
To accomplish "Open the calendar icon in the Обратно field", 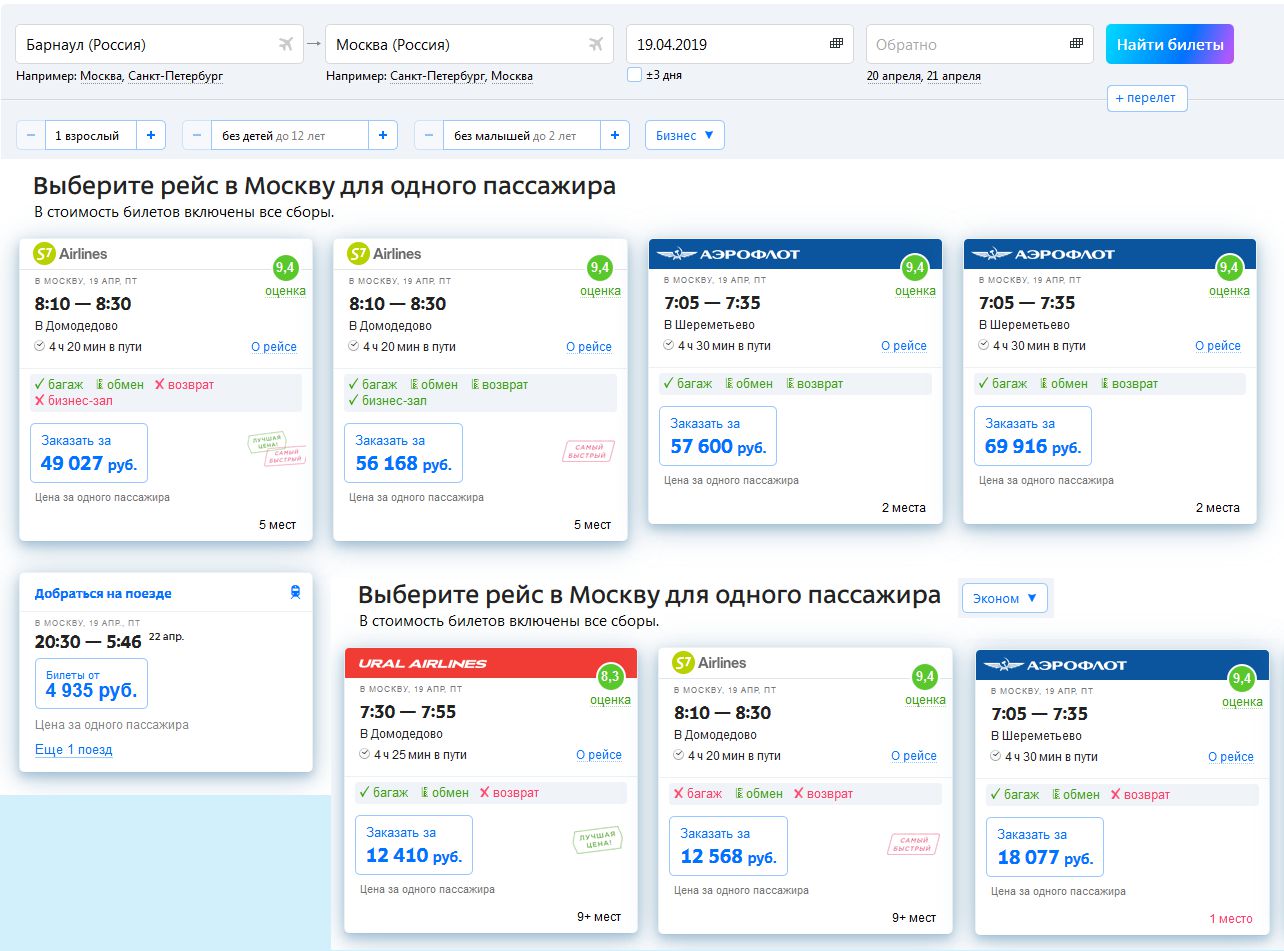I will [x=1076, y=44].
